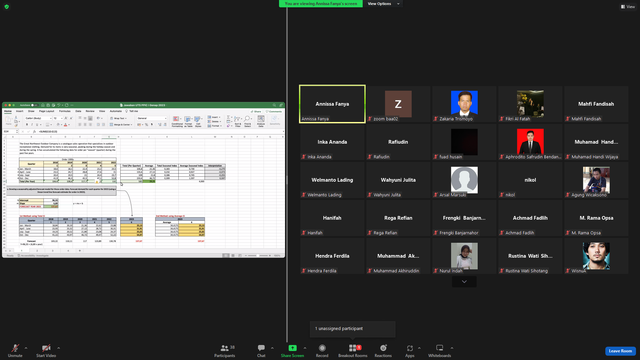Open Cell Styles in Excel
Viewport: 640px width, 360px height.
[198, 122]
